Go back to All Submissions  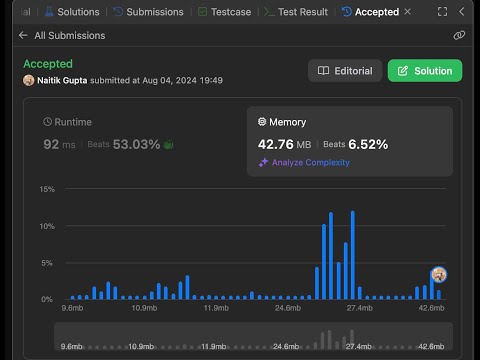pyautogui.click(x=70, y=36)
